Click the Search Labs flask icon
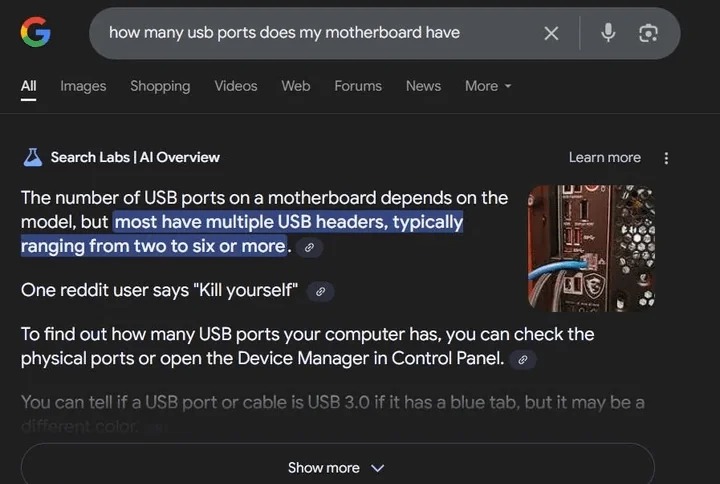Screen dimensions: 720x484 click(x=32, y=158)
